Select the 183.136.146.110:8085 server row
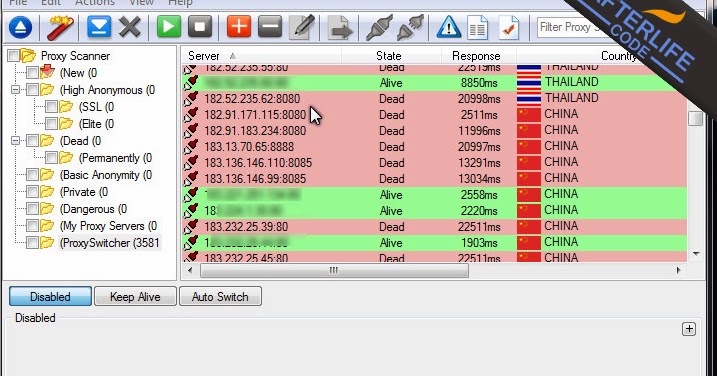717x376 pixels. click(434, 163)
